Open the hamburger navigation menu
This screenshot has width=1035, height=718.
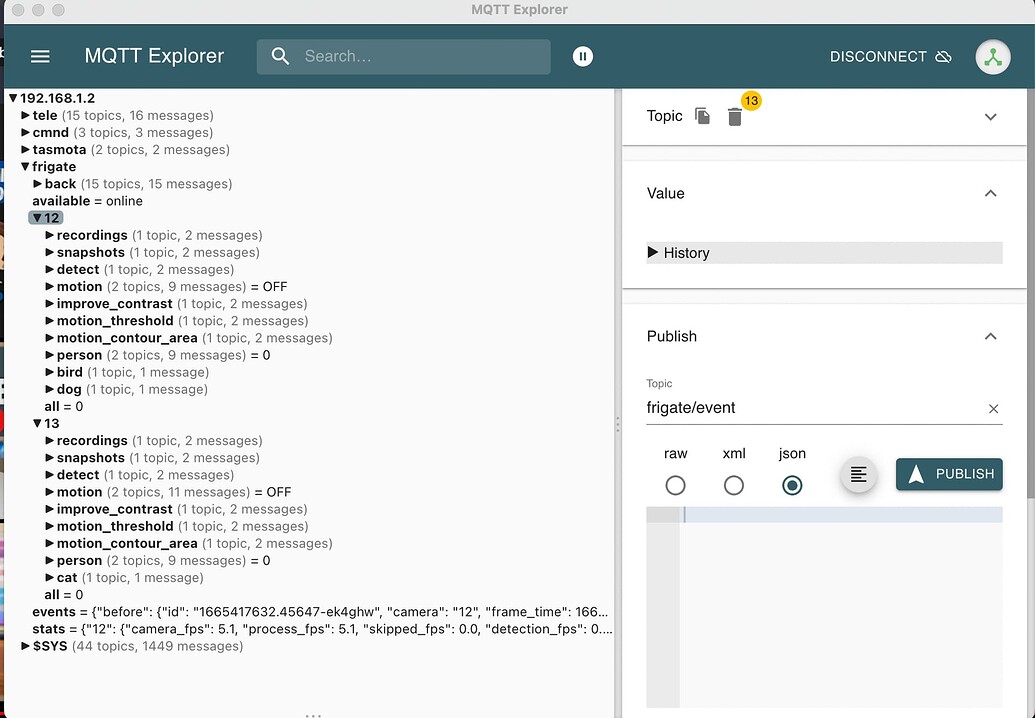coord(39,56)
